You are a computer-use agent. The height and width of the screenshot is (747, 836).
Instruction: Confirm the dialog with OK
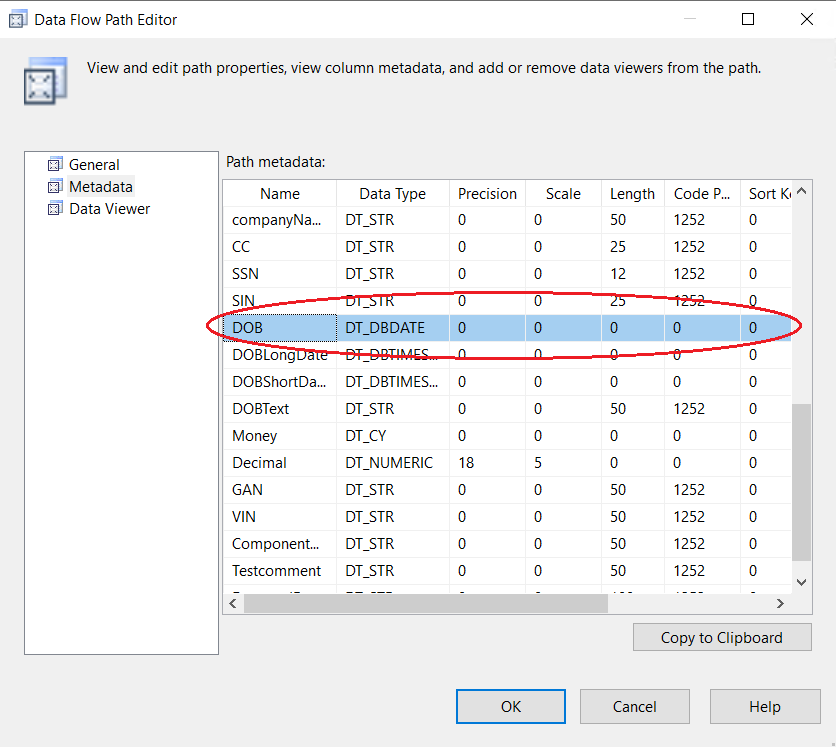point(511,706)
